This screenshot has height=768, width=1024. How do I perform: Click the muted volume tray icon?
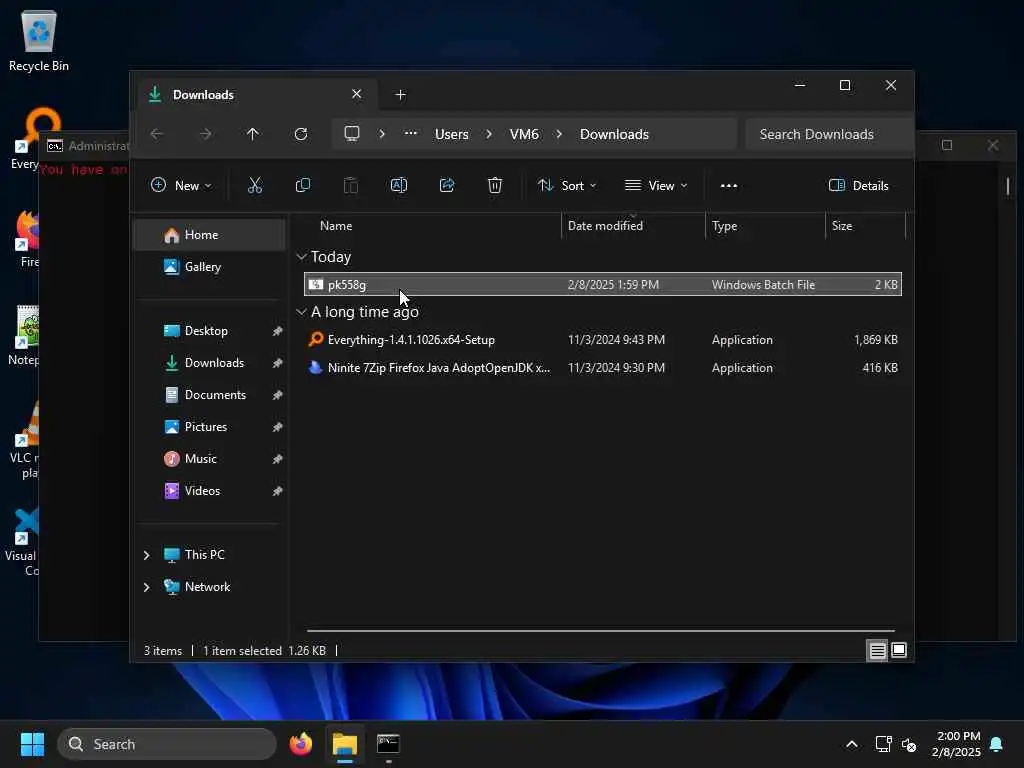tap(909, 744)
